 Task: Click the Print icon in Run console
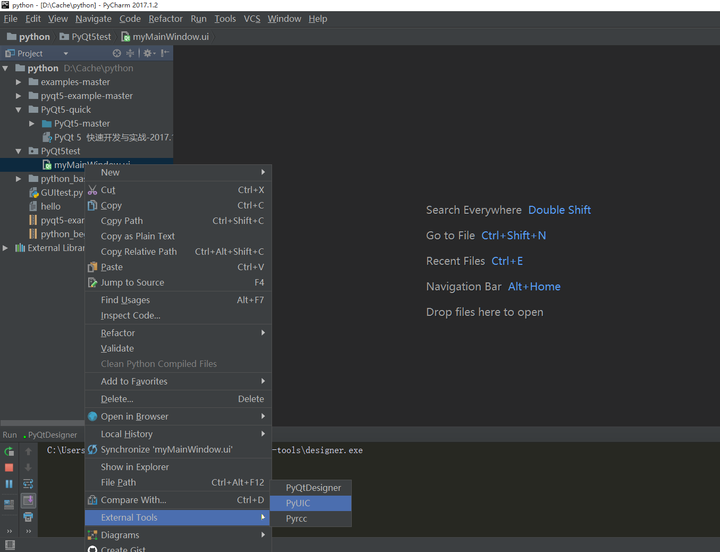pyautogui.click(x=28, y=517)
